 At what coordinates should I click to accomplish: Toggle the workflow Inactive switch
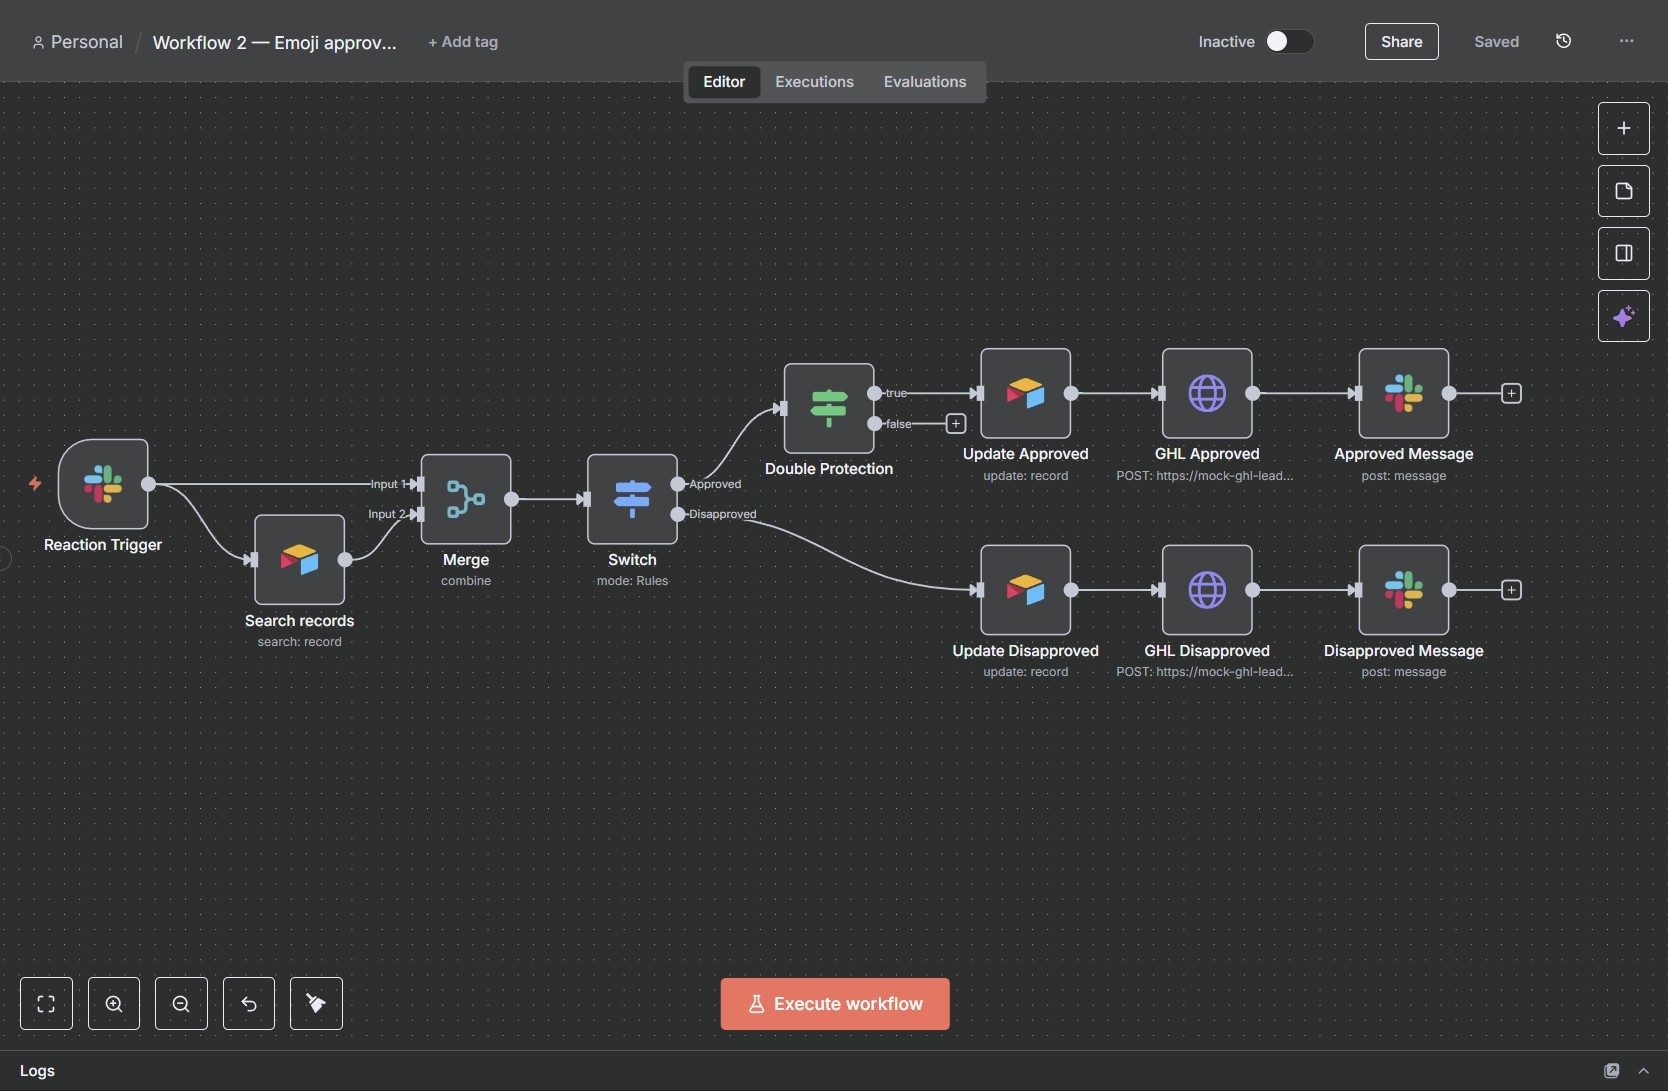1289,41
